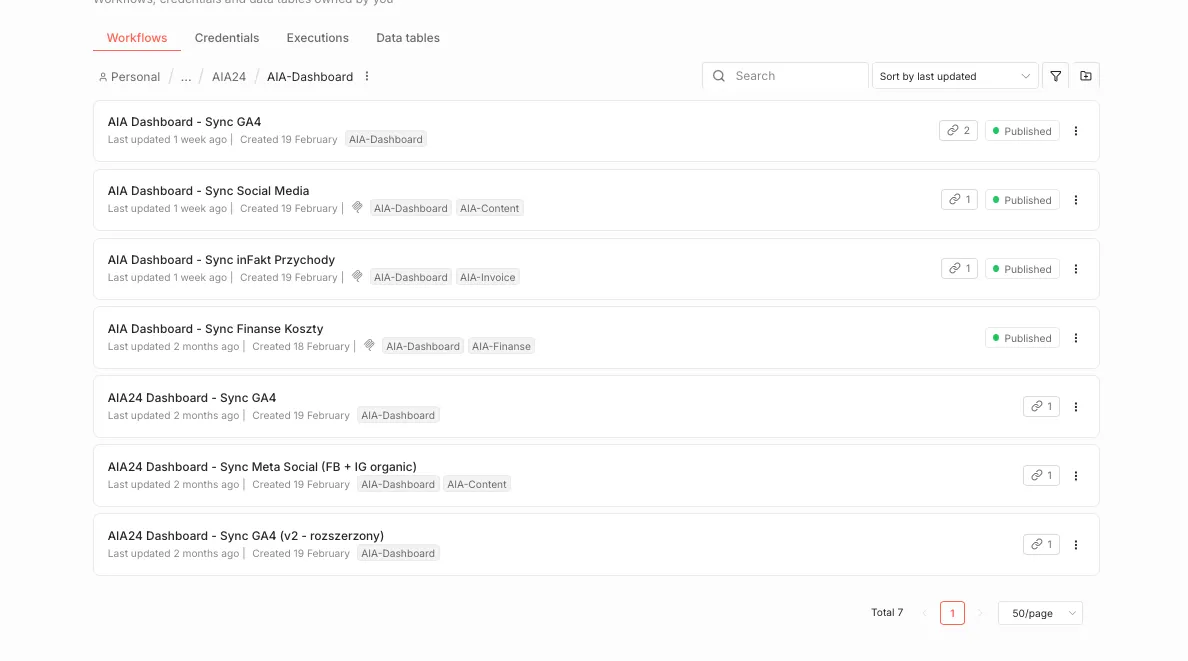Click the link badge on Sync inFakt Przychody row

pyautogui.click(x=959, y=268)
